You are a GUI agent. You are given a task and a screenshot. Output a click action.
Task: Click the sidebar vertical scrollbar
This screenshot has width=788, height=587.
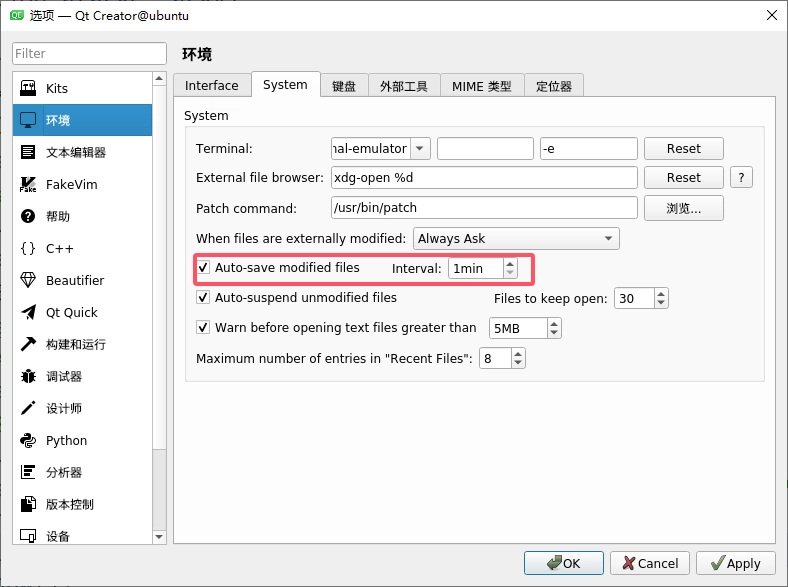tap(159, 300)
